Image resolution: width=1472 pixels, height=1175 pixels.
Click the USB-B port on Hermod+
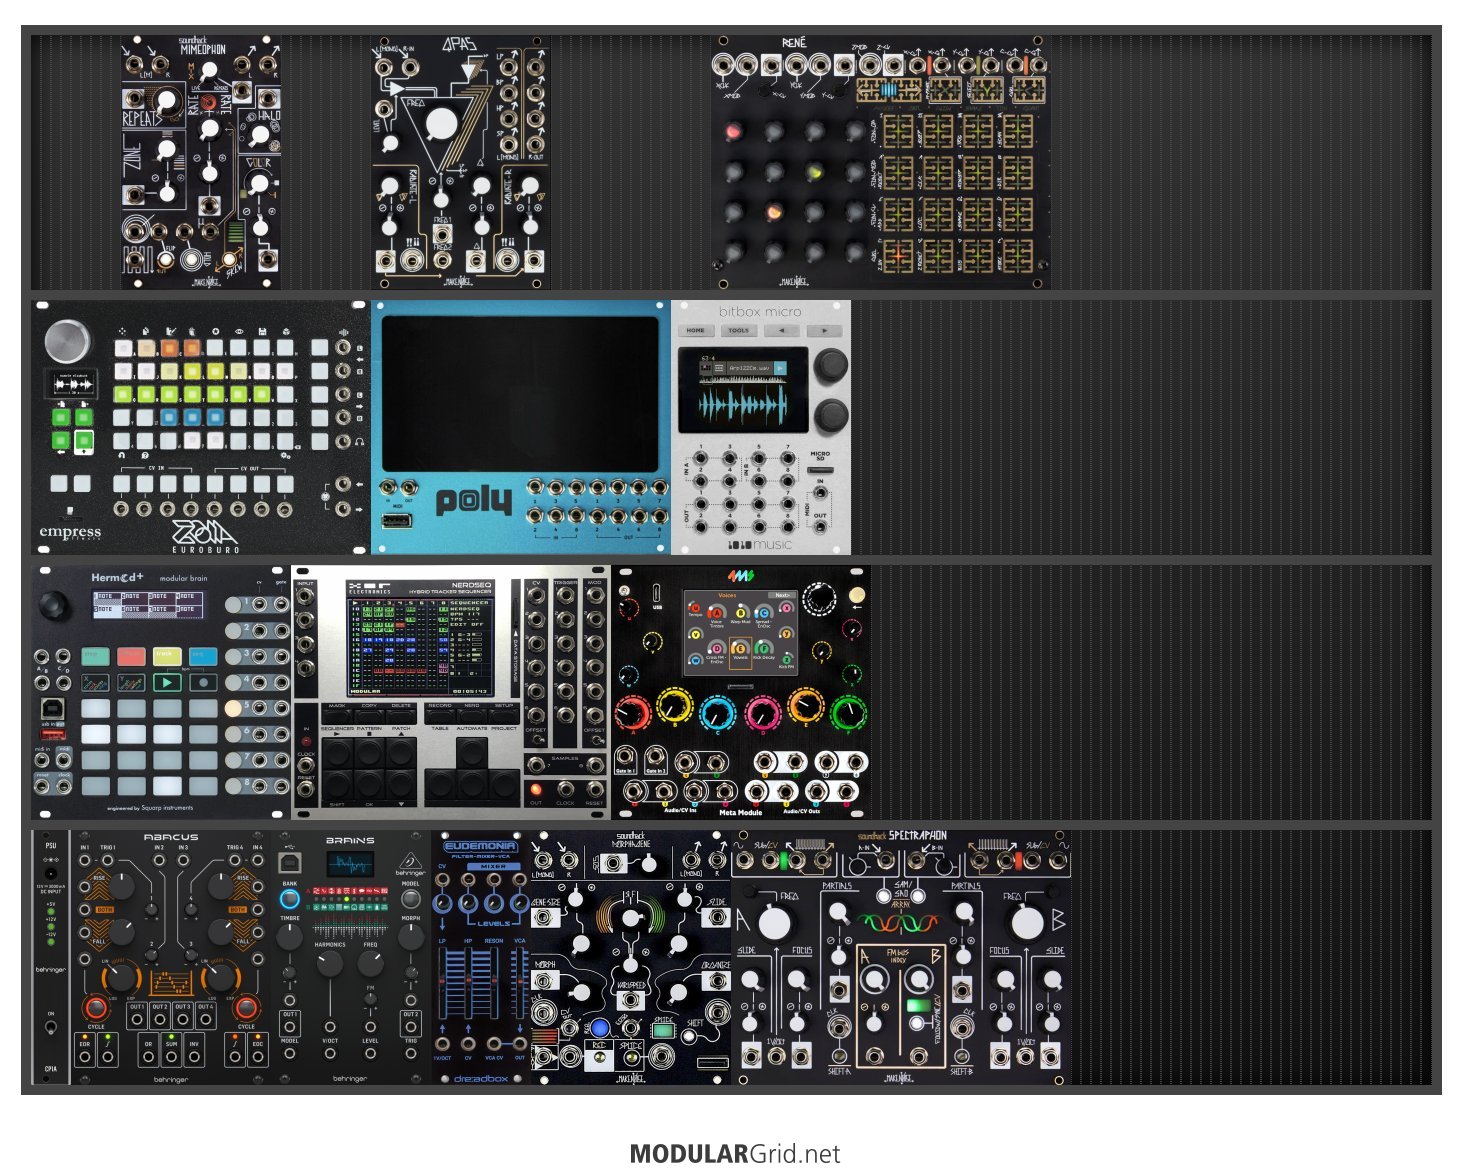pyautogui.click(x=54, y=710)
